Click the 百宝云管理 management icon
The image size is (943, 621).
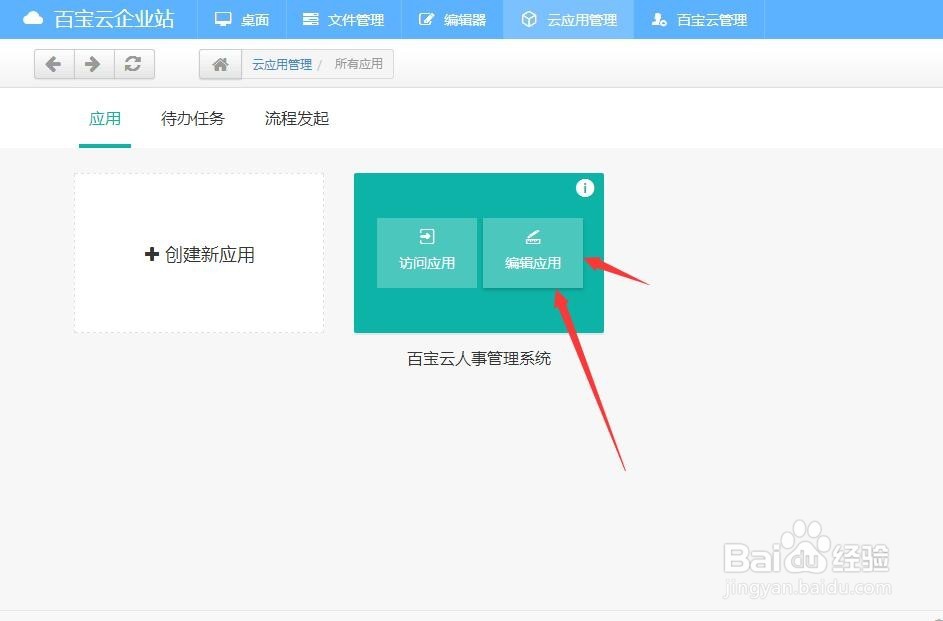(658, 19)
